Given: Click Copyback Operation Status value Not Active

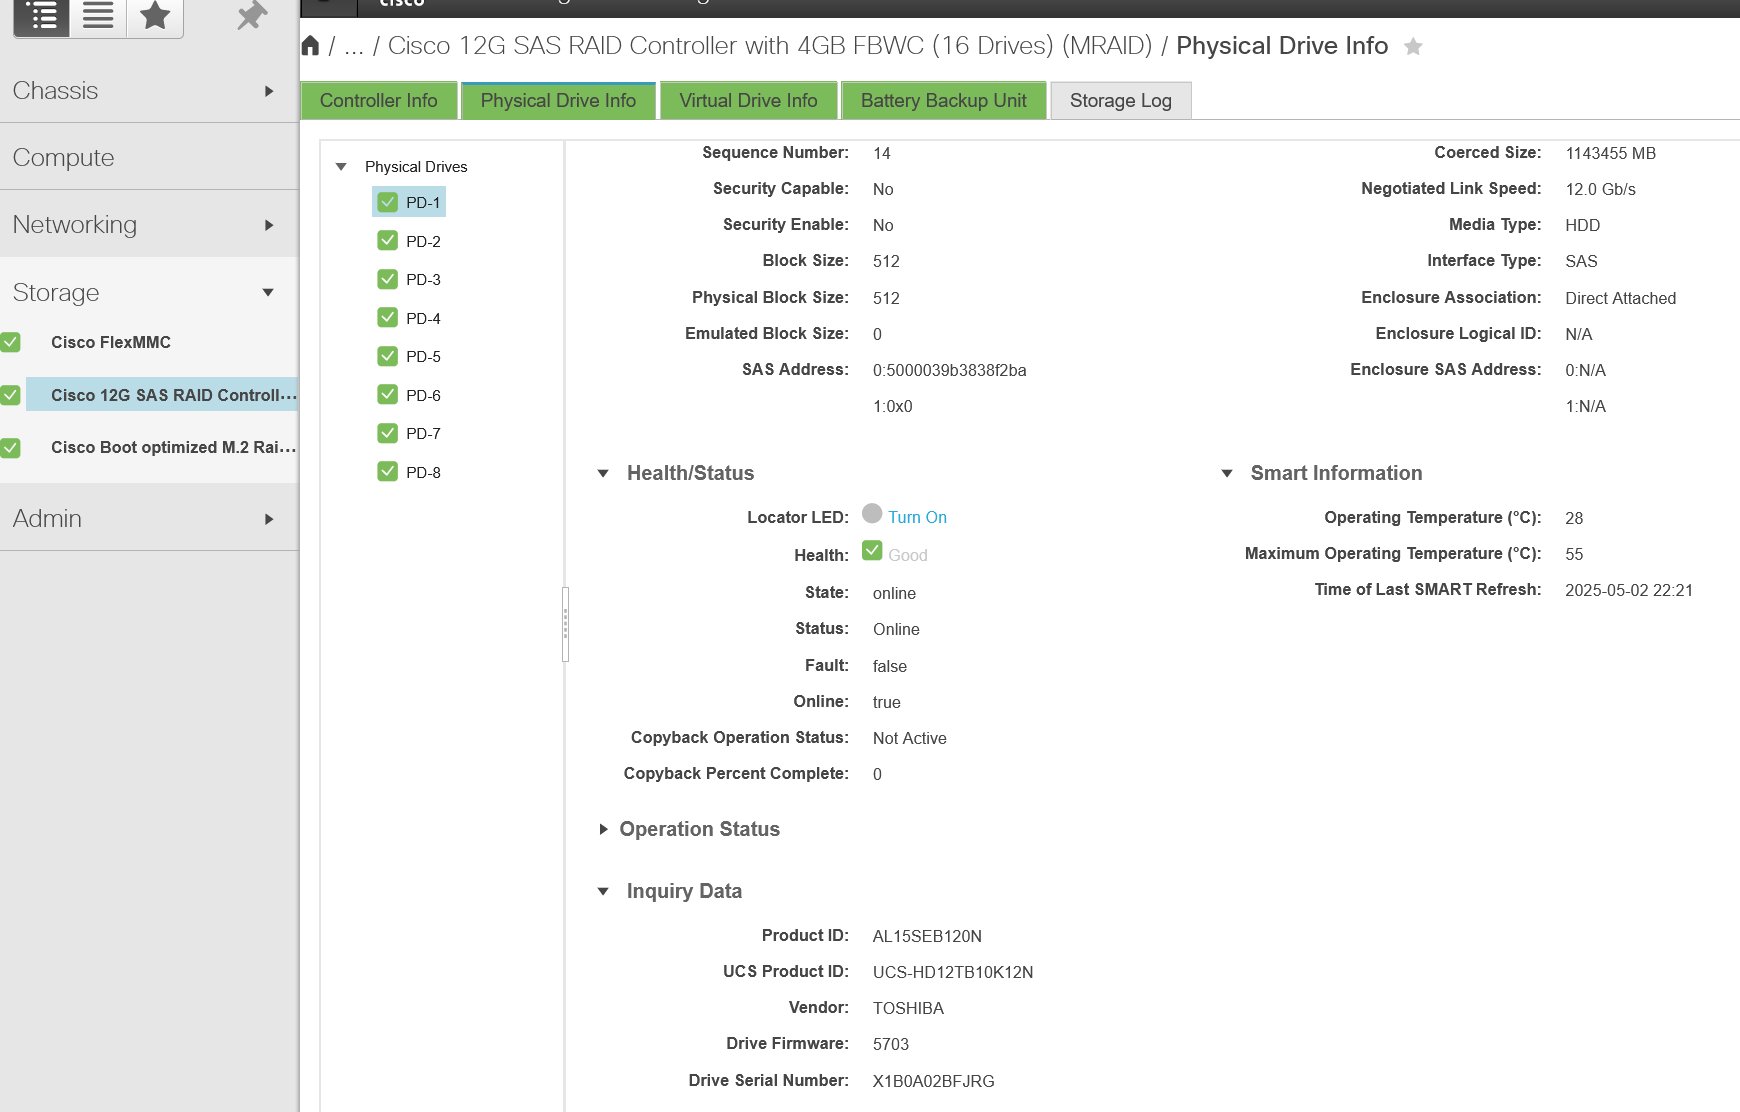Looking at the screenshot, I should [x=909, y=738].
